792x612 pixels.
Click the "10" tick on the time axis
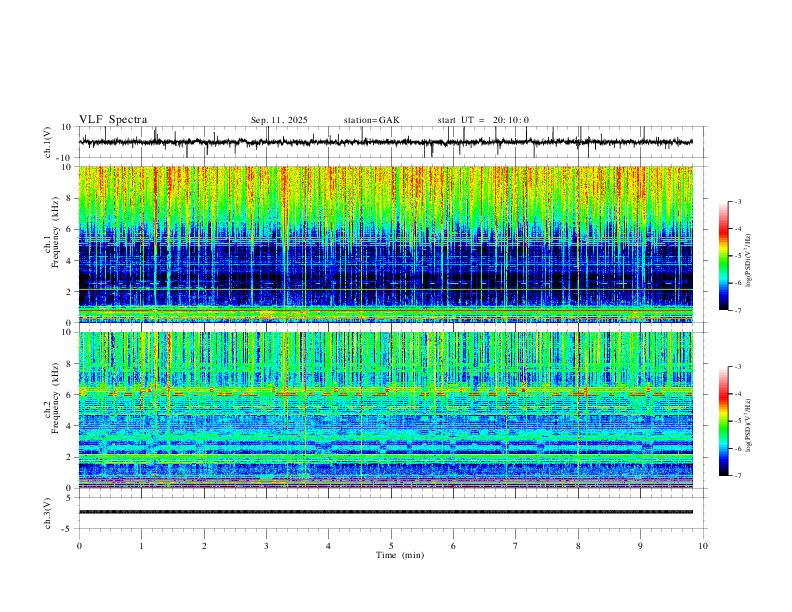tap(703, 546)
